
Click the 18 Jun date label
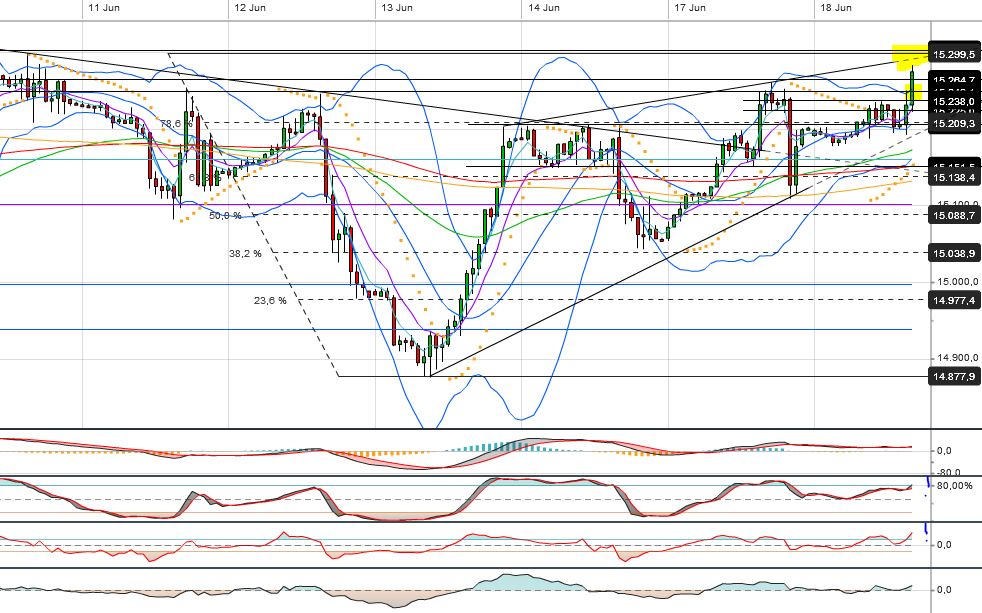click(836, 8)
